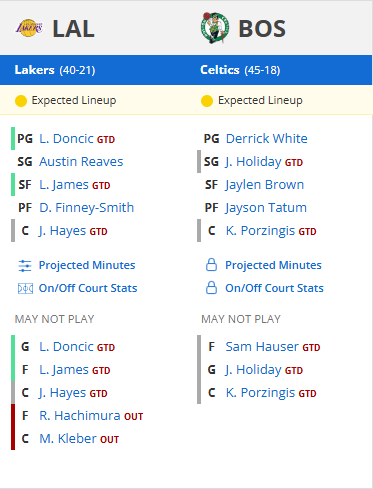373x489 pixels.
Task: Open Lakers Projected Minutes link
Action: click(x=87, y=265)
